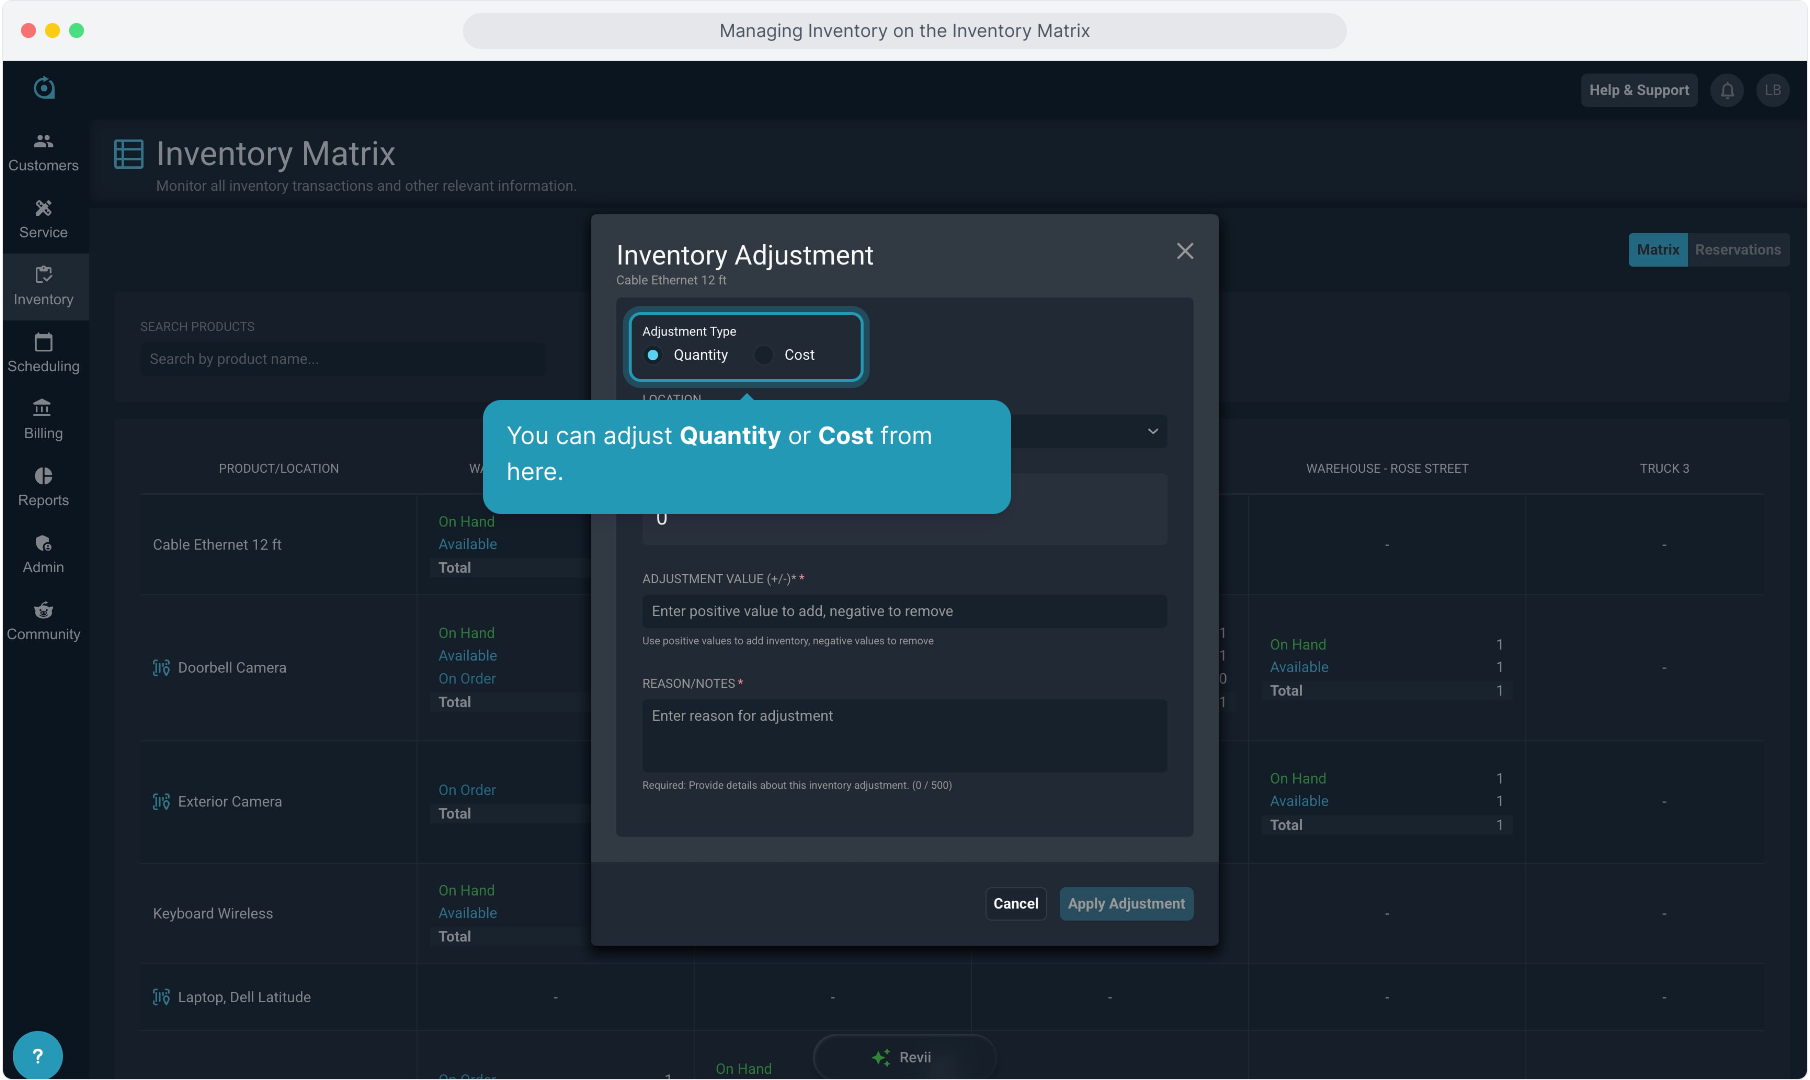Click the Scheduling calendar icon
1810x1080 pixels.
[x=43, y=343]
